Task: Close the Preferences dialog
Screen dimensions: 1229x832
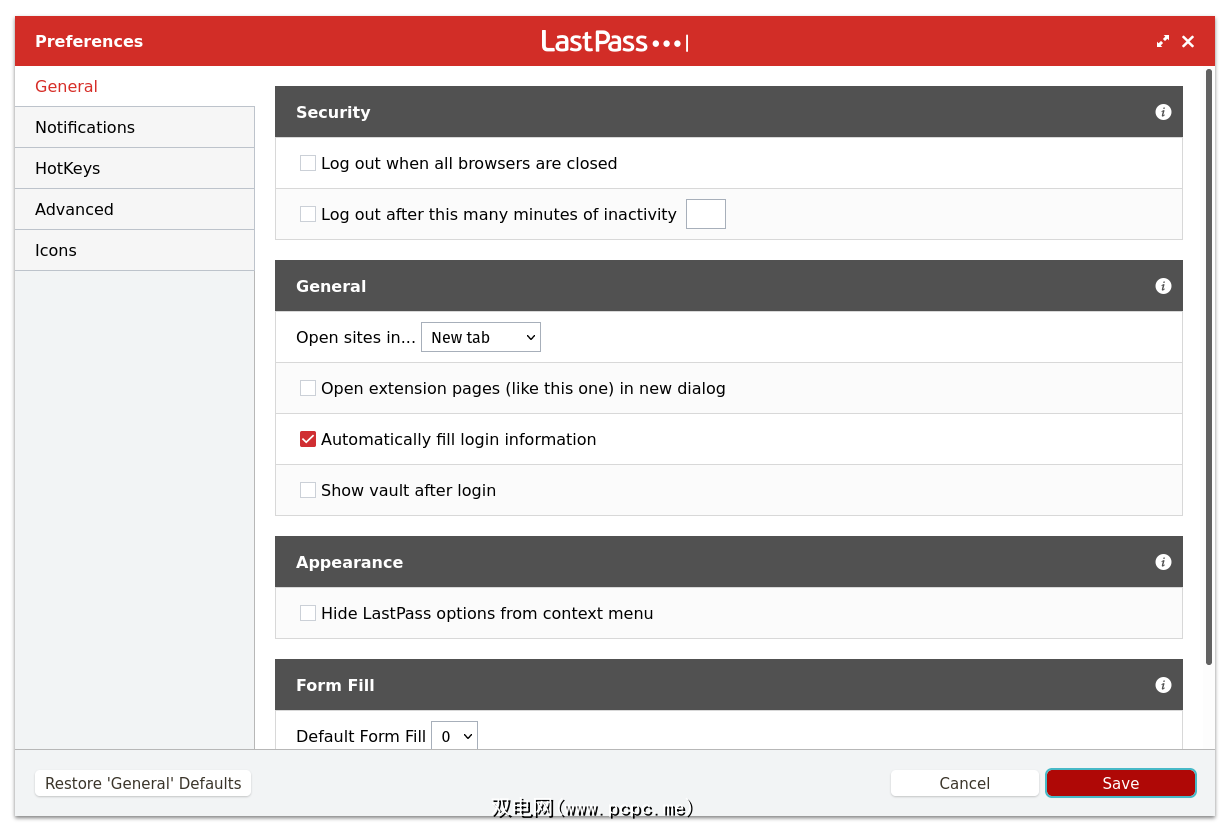Action: click(x=1188, y=41)
